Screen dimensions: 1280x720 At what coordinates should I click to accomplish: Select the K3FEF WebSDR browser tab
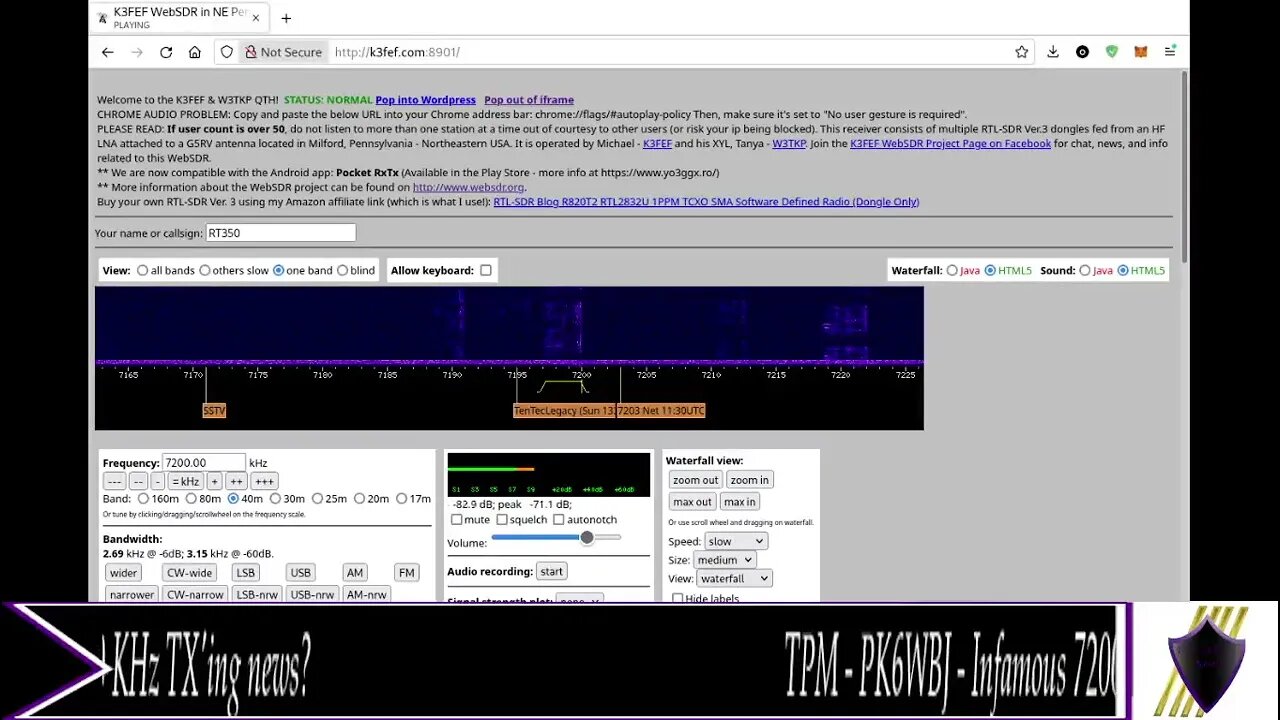pos(179,18)
